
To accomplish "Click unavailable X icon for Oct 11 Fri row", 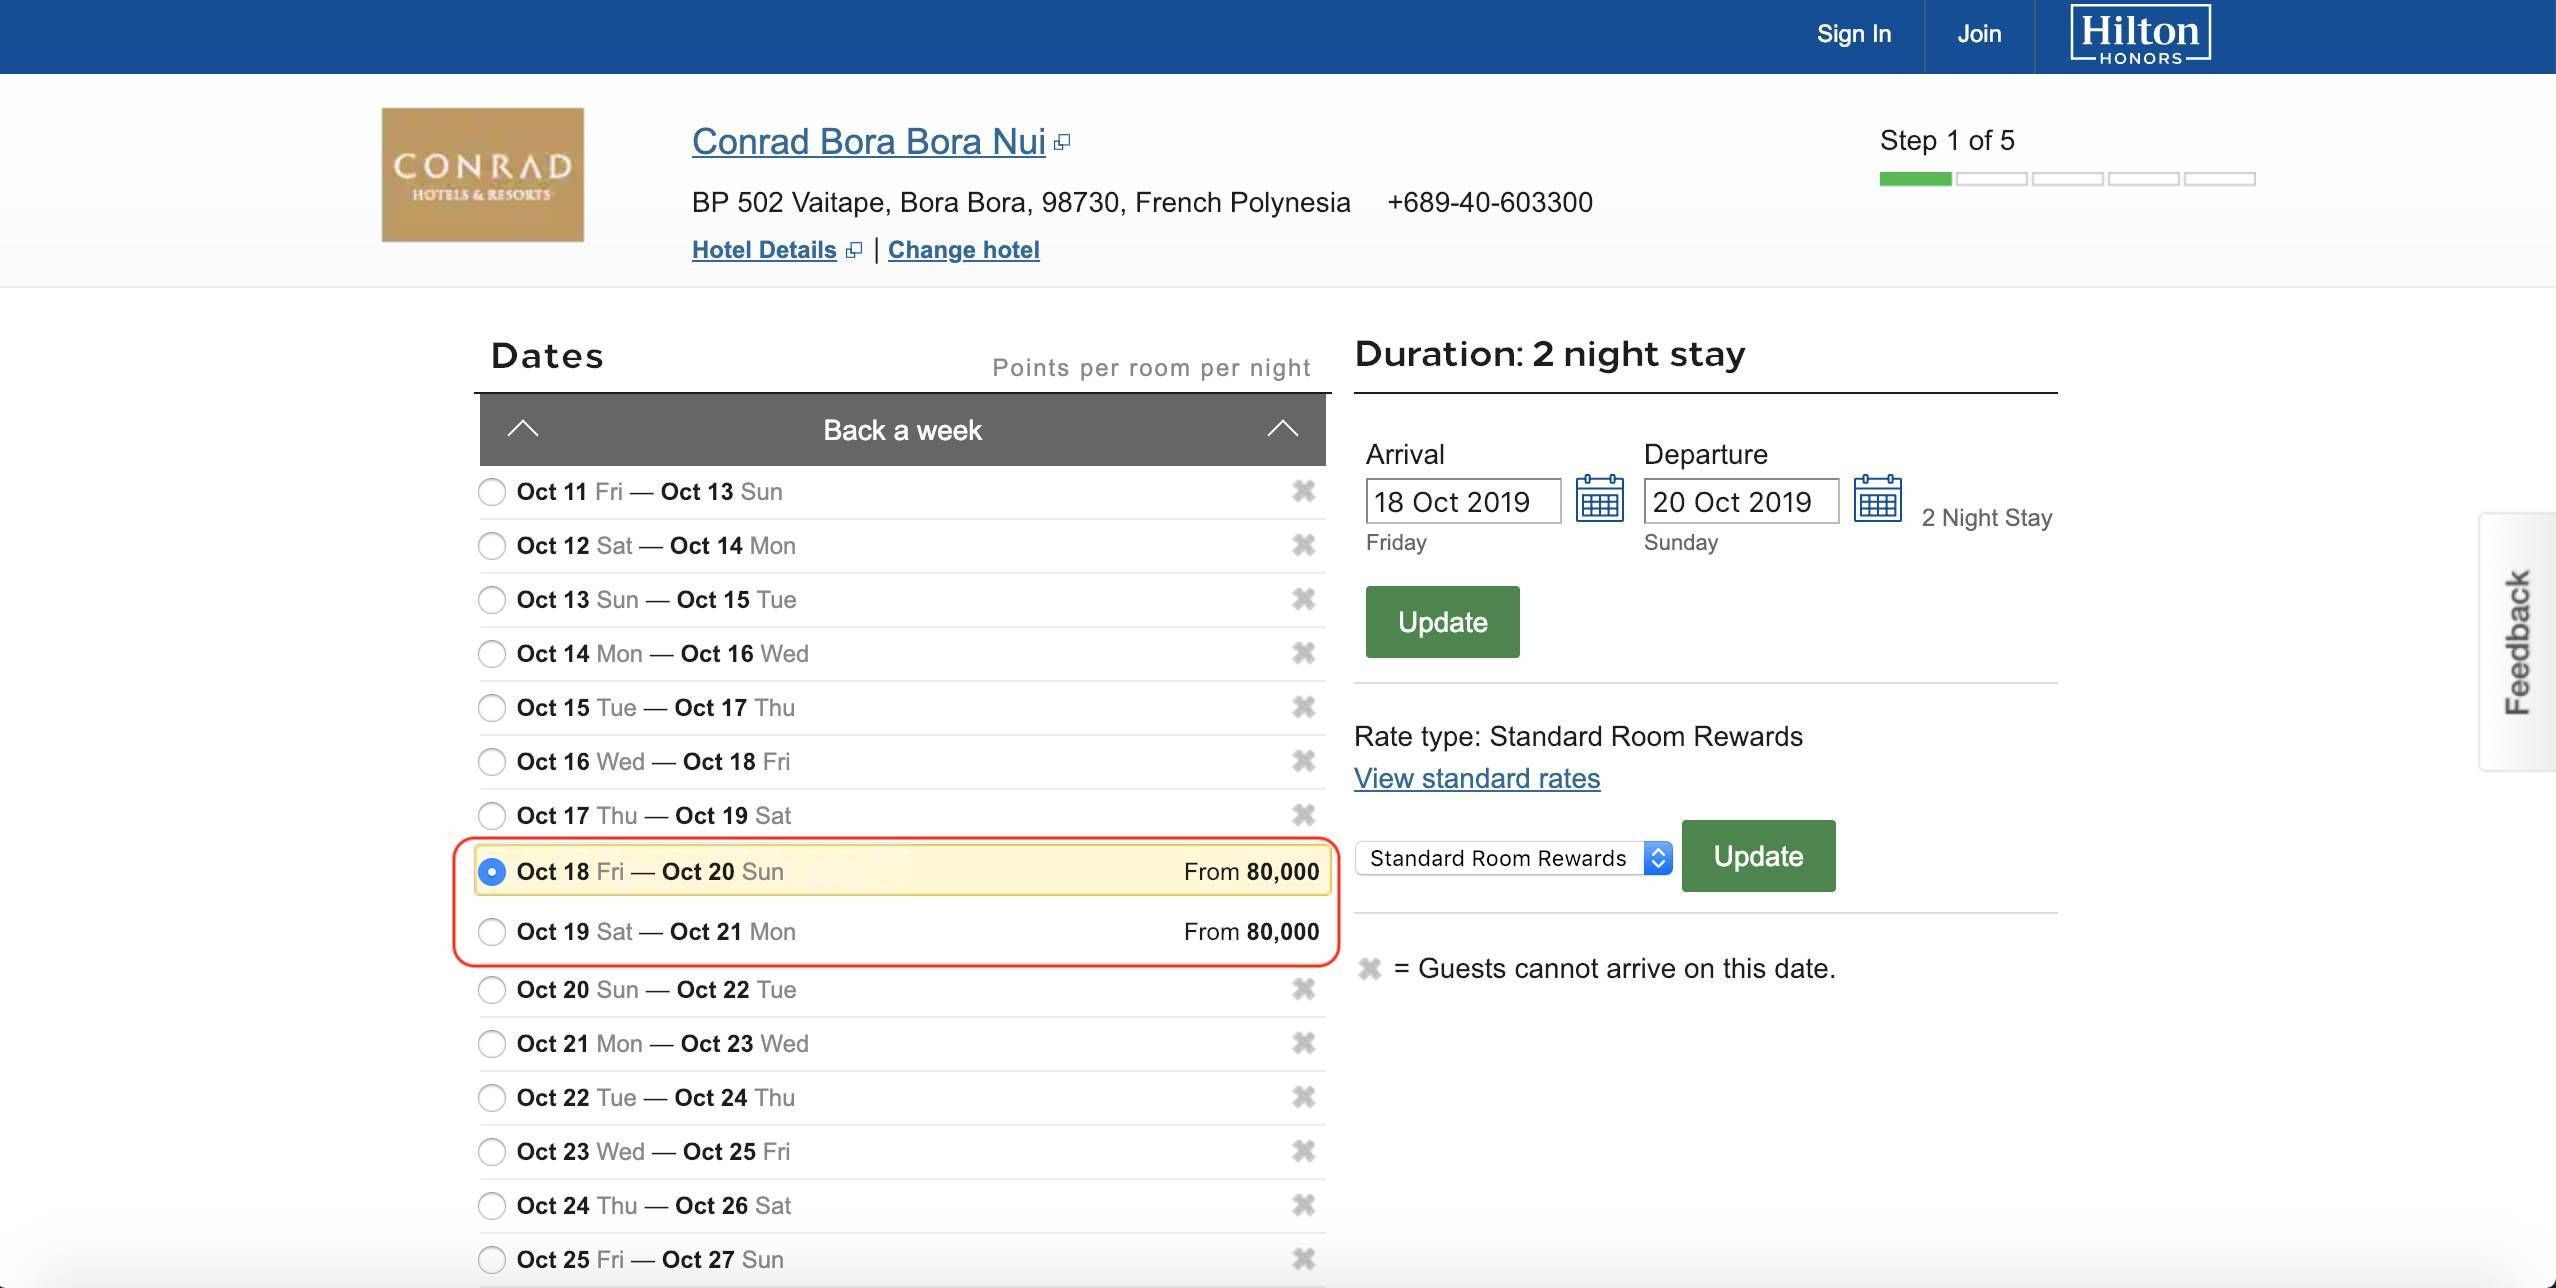I will [1303, 491].
